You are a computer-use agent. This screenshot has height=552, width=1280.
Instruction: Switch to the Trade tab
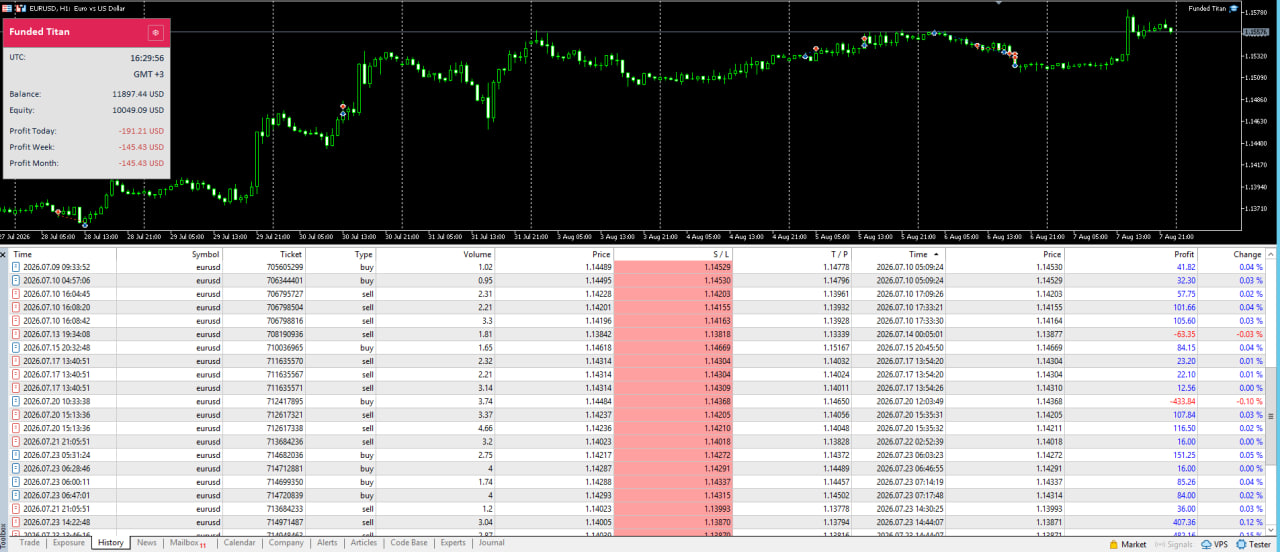point(29,543)
